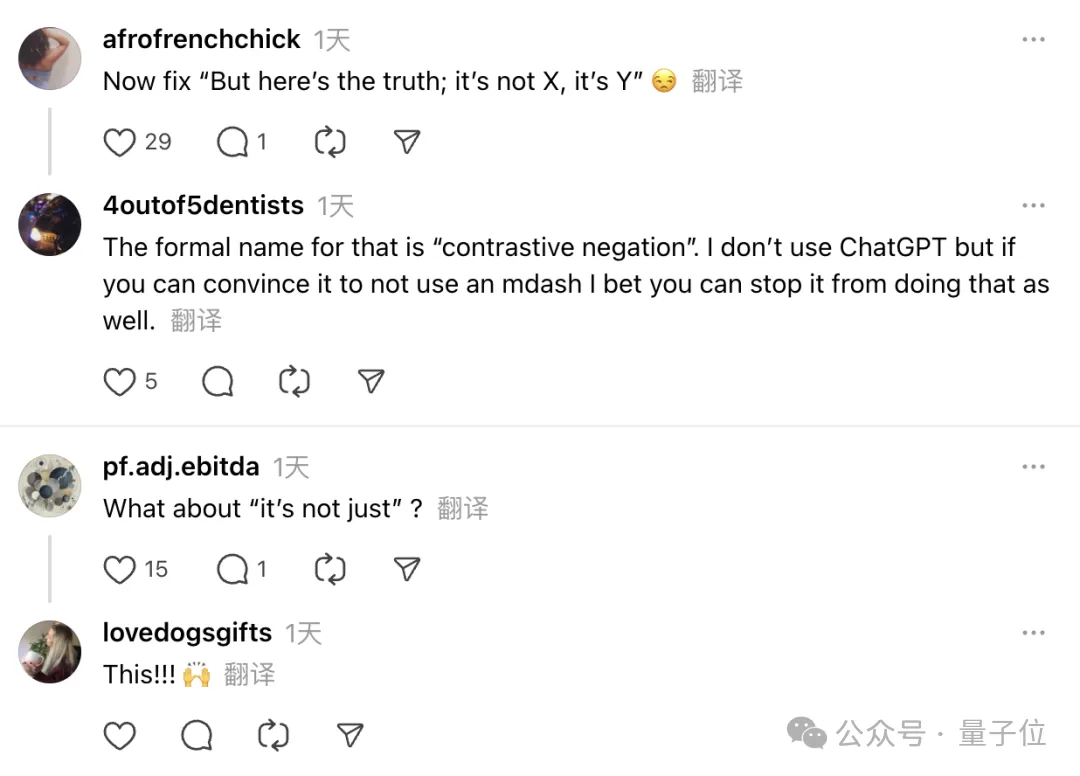Translate 4outof5dentists' comment via 翻译 link
Viewport: 1080px width, 776px height.
click(195, 321)
